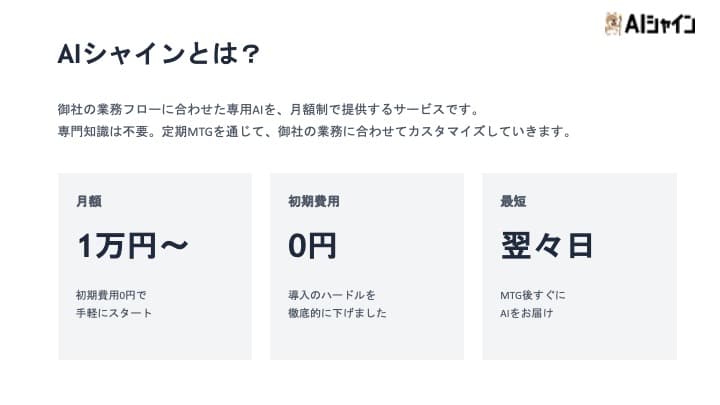Select the large 1万円〜 price figure
The height and width of the screenshot is (405, 720).
coord(132,245)
